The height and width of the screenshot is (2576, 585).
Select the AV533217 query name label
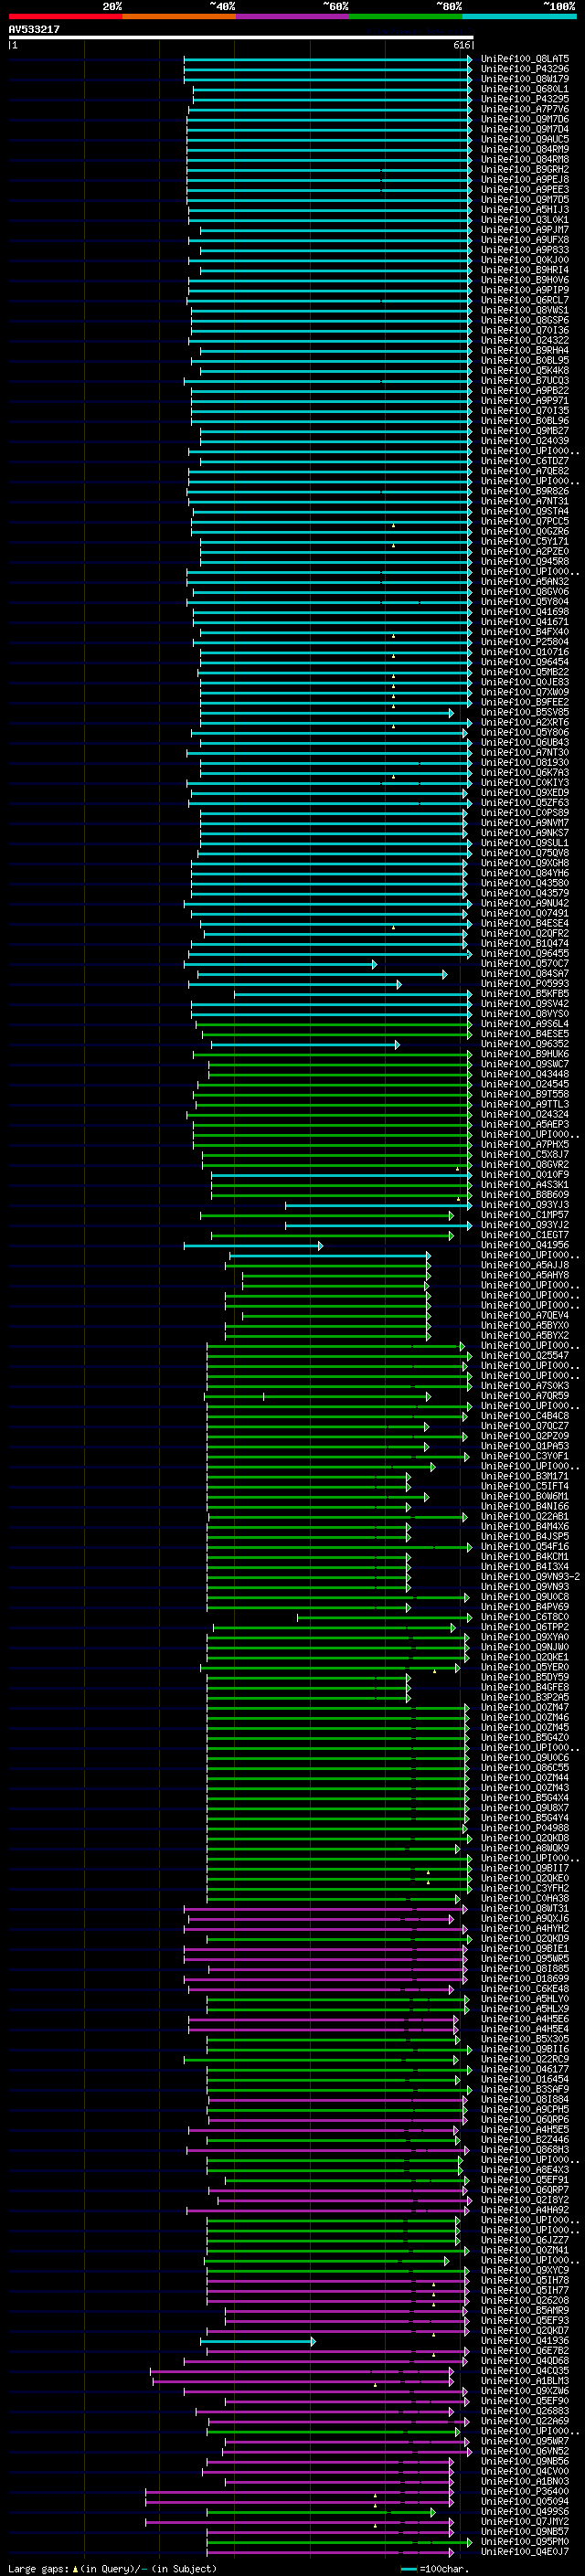[34, 30]
